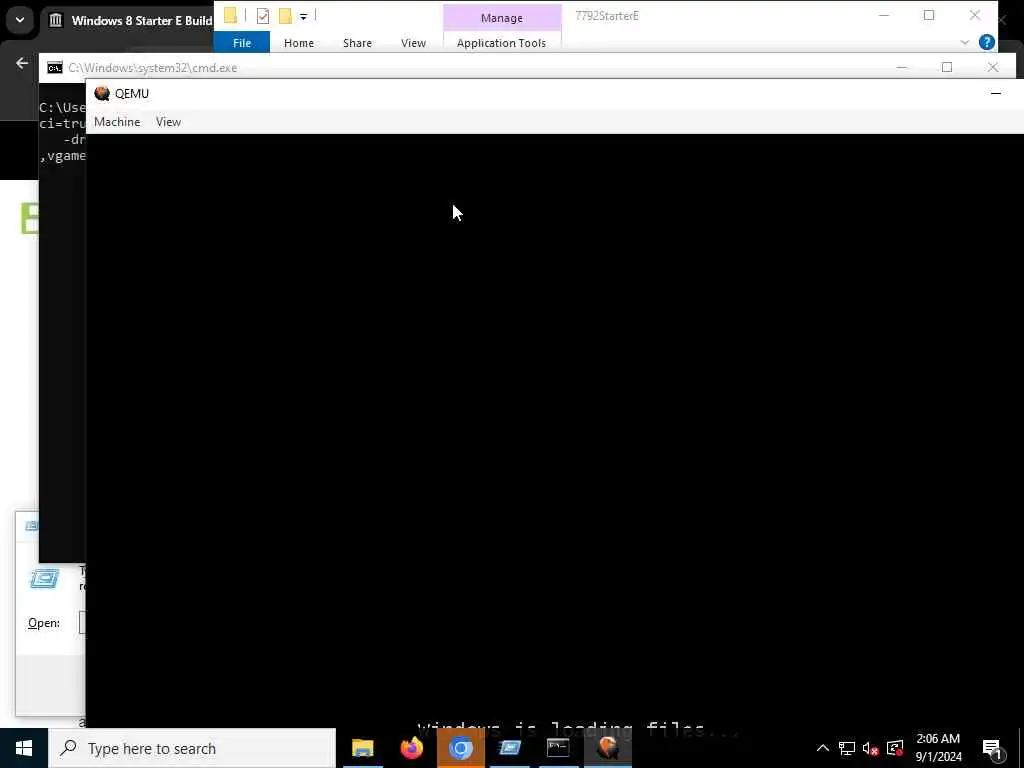Click the cmd.exe title bar icon
The image size is (1024, 768).
(x=55, y=68)
